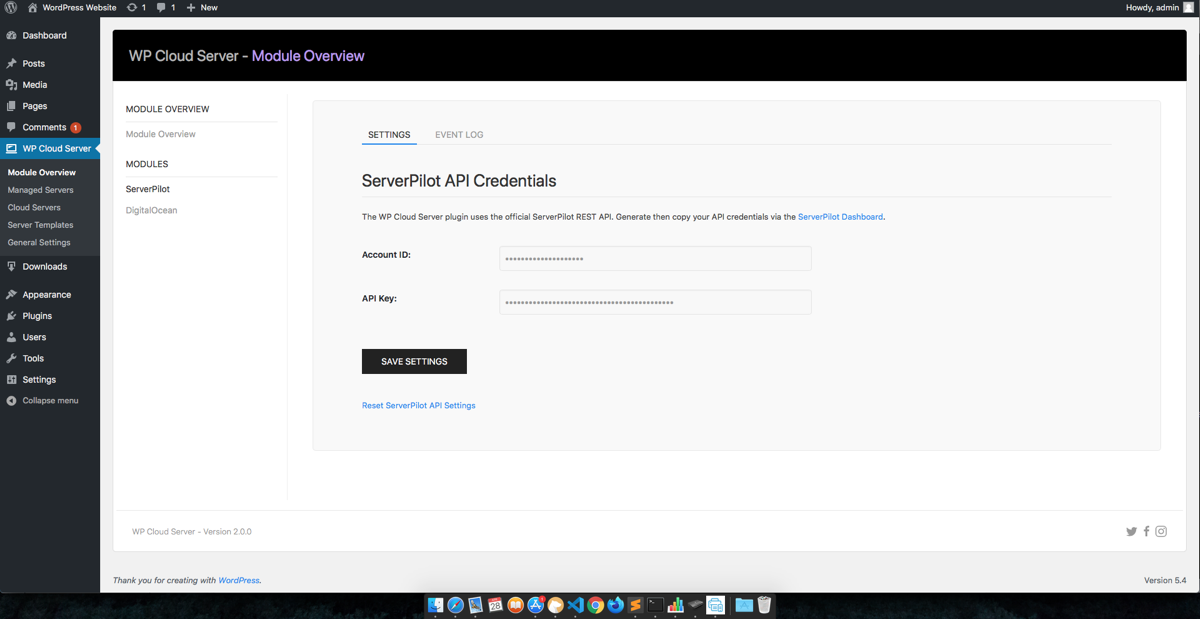The image size is (1200, 619).
Task: Click the Posts pin icon
Action: pyautogui.click(x=12, y=63)
